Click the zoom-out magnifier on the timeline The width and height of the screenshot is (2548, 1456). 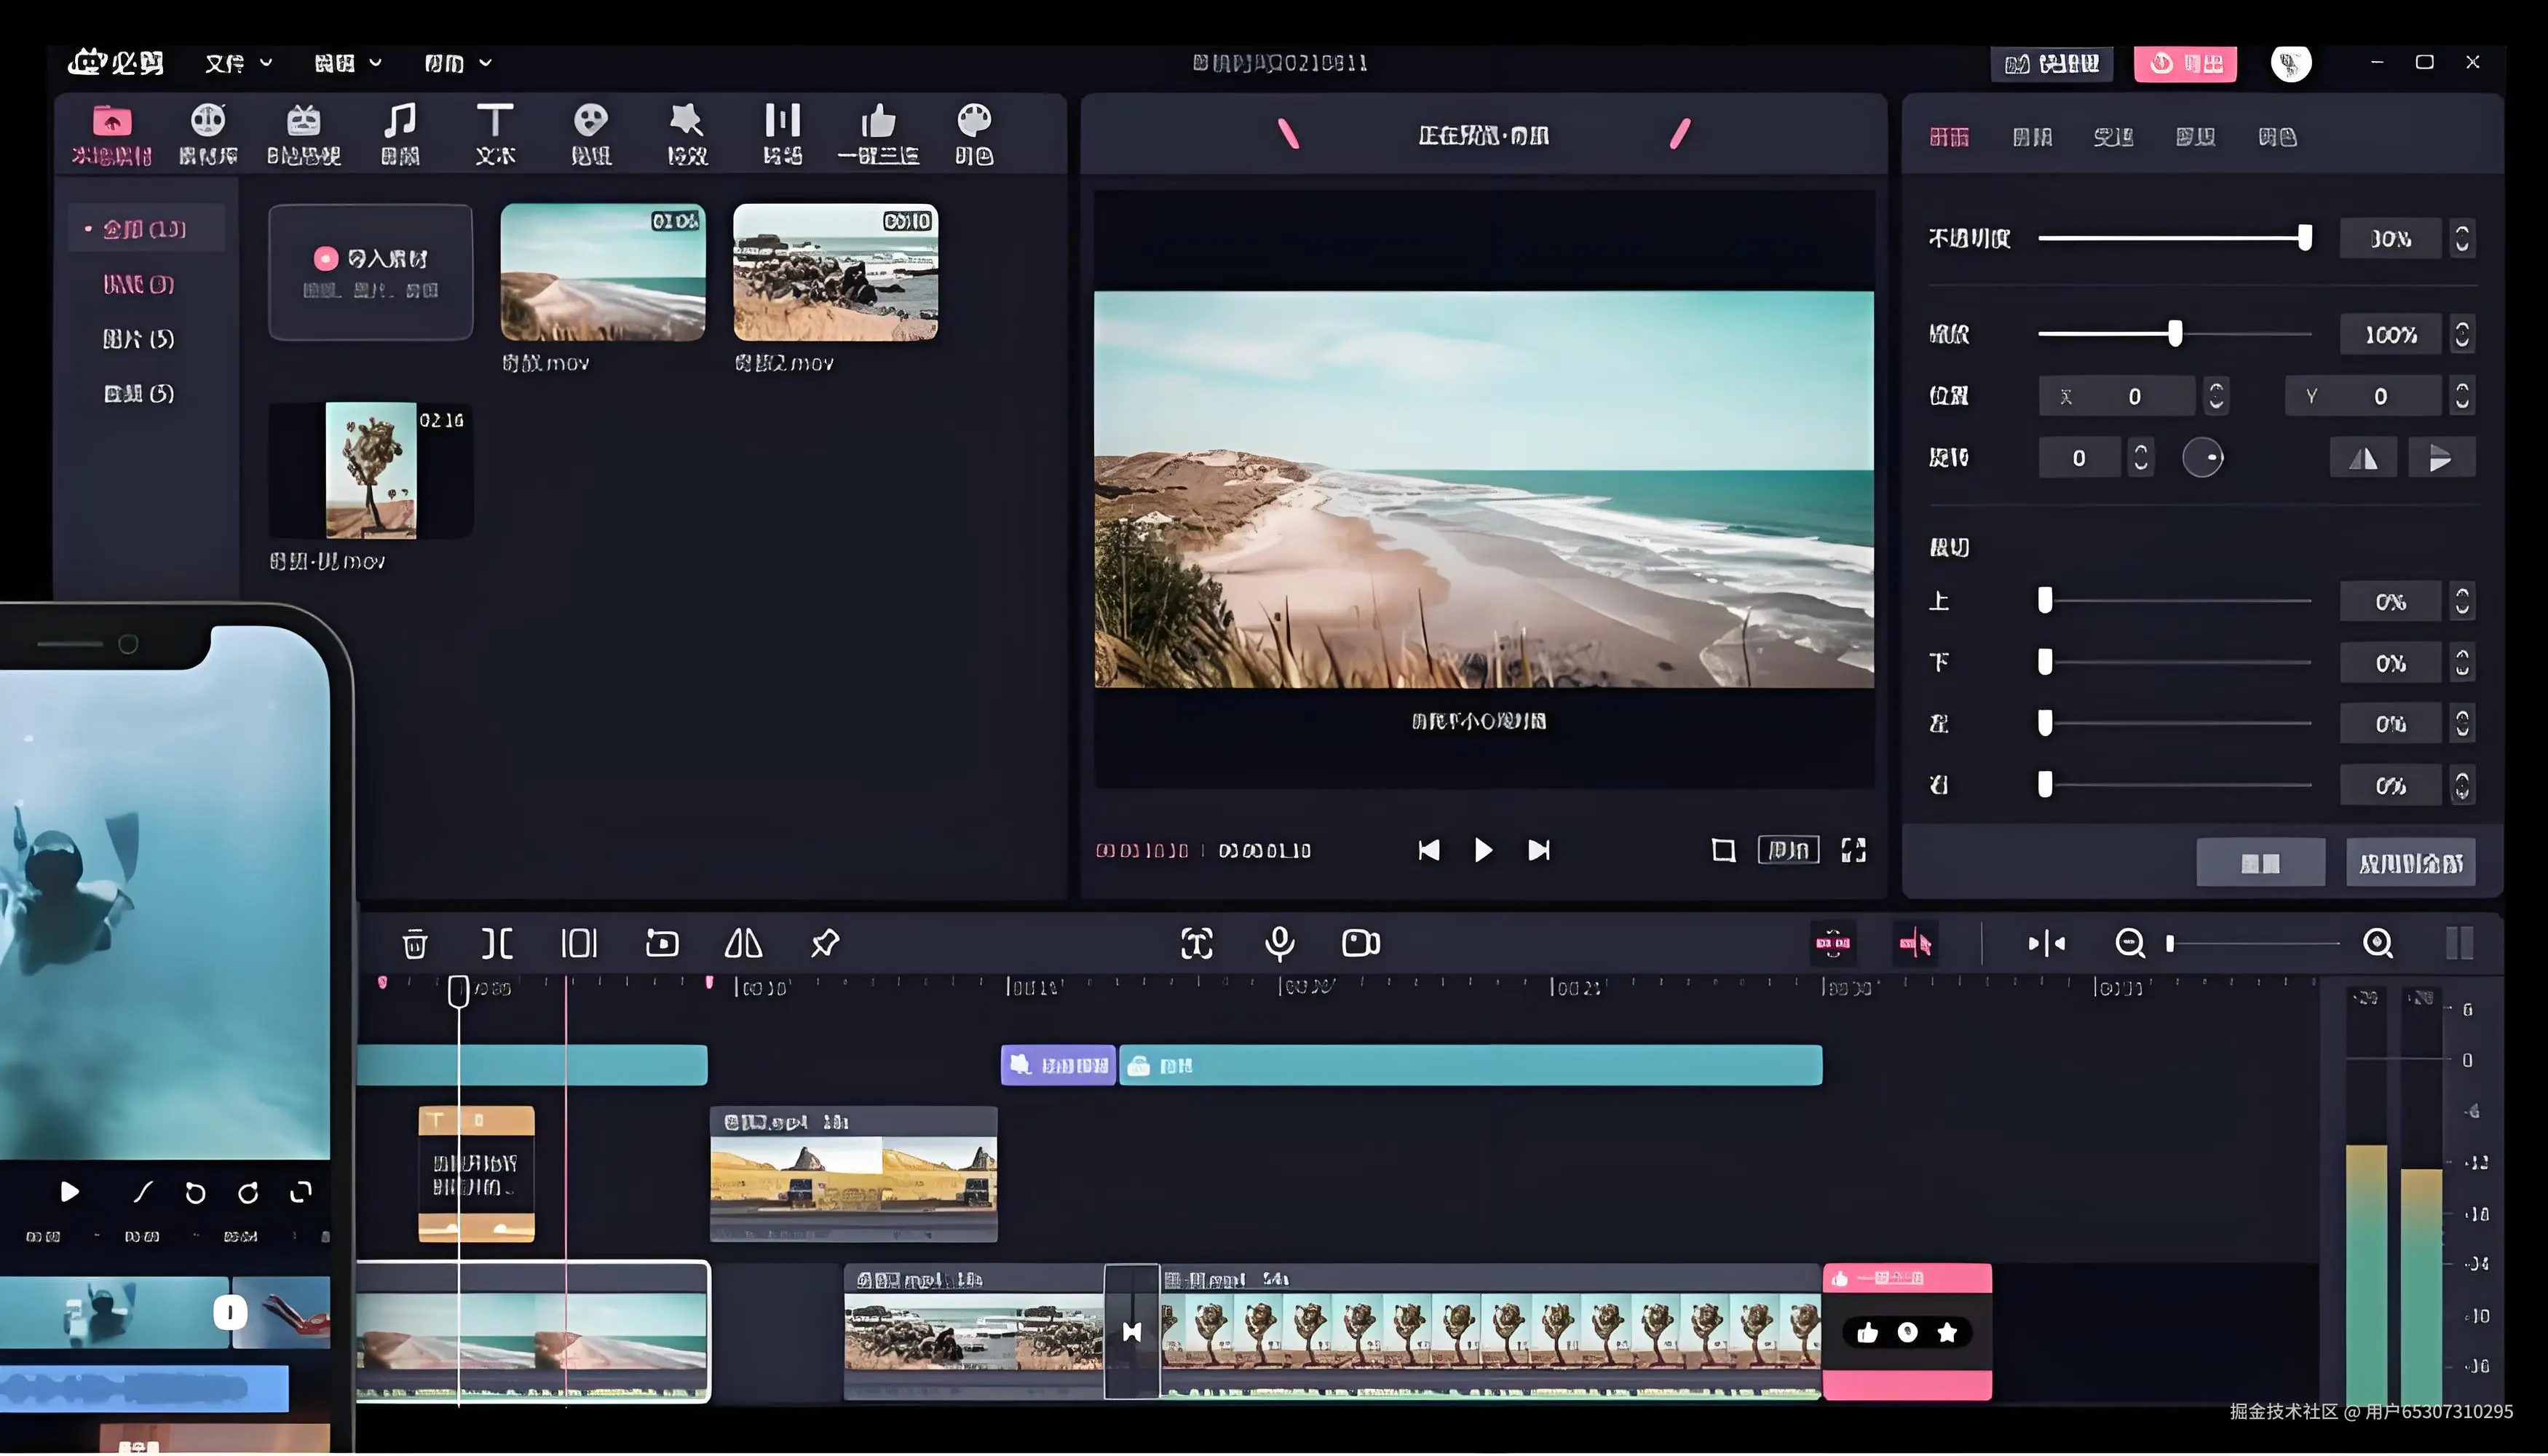(x=2130, y=943)
